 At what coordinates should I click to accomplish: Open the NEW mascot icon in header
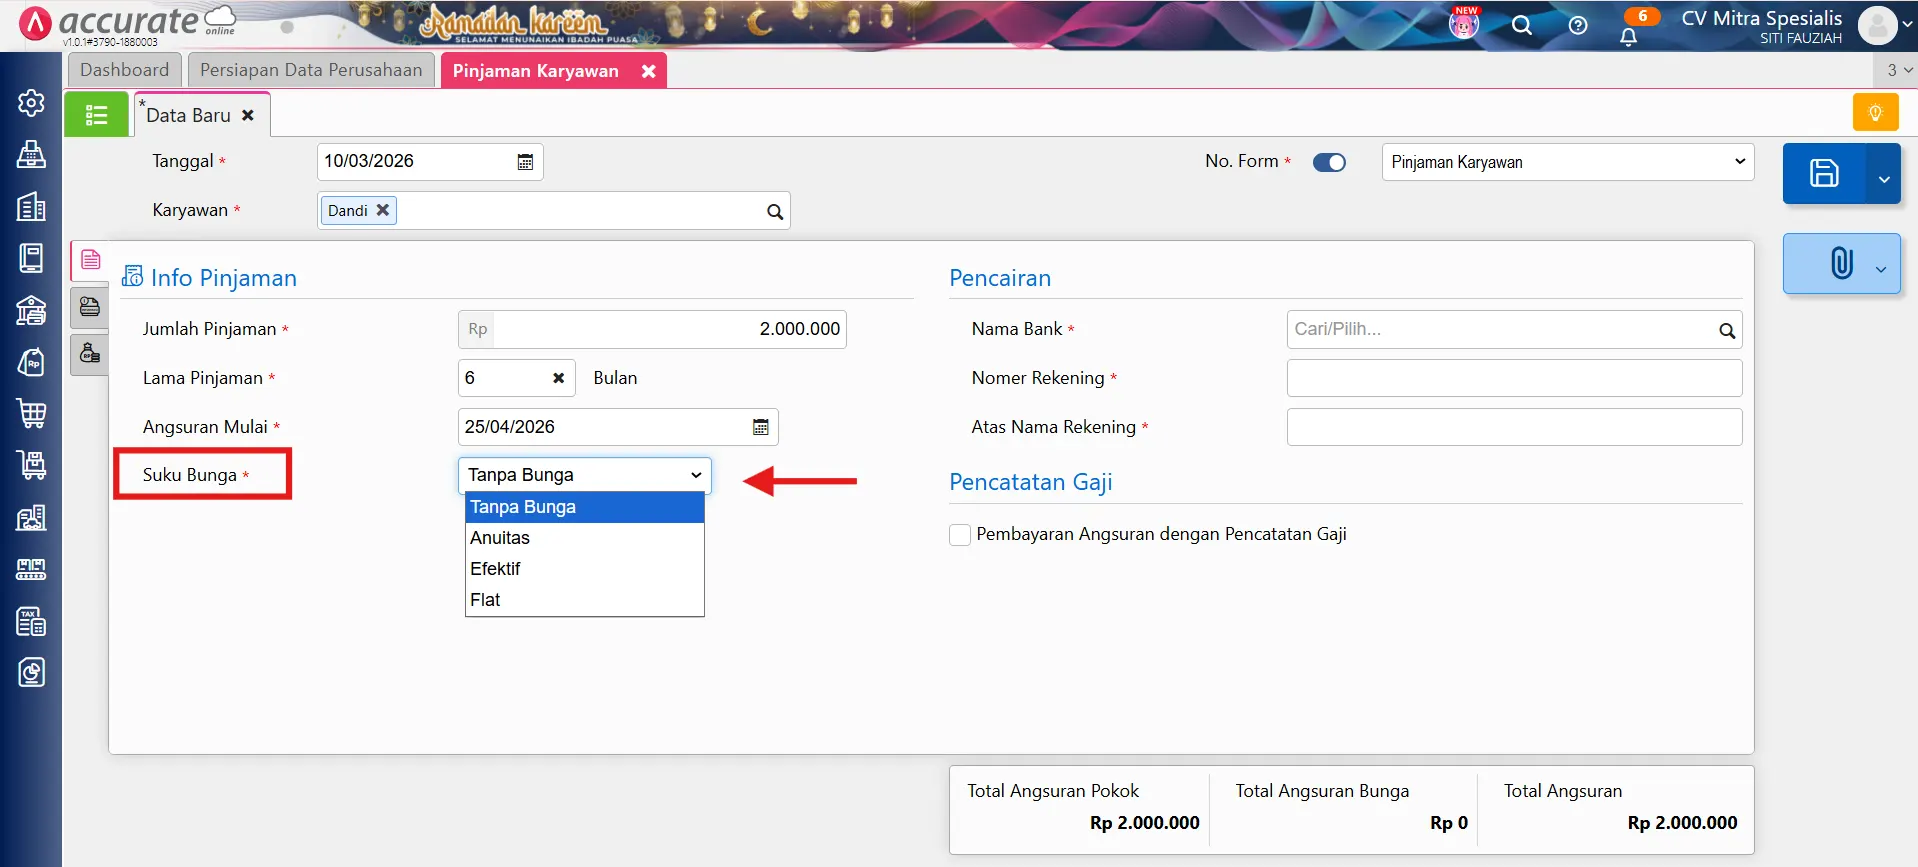(x=1464, y=24)
